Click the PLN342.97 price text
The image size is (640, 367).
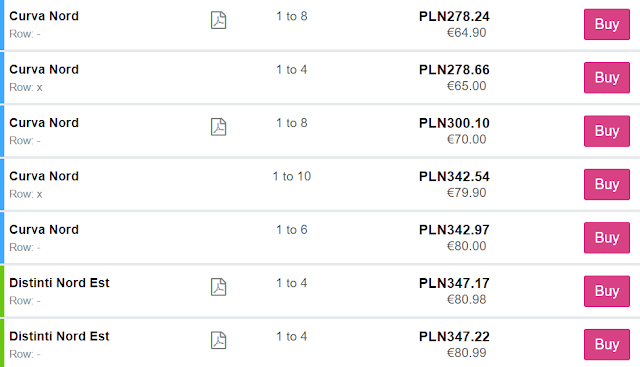(x=454, y=230)
